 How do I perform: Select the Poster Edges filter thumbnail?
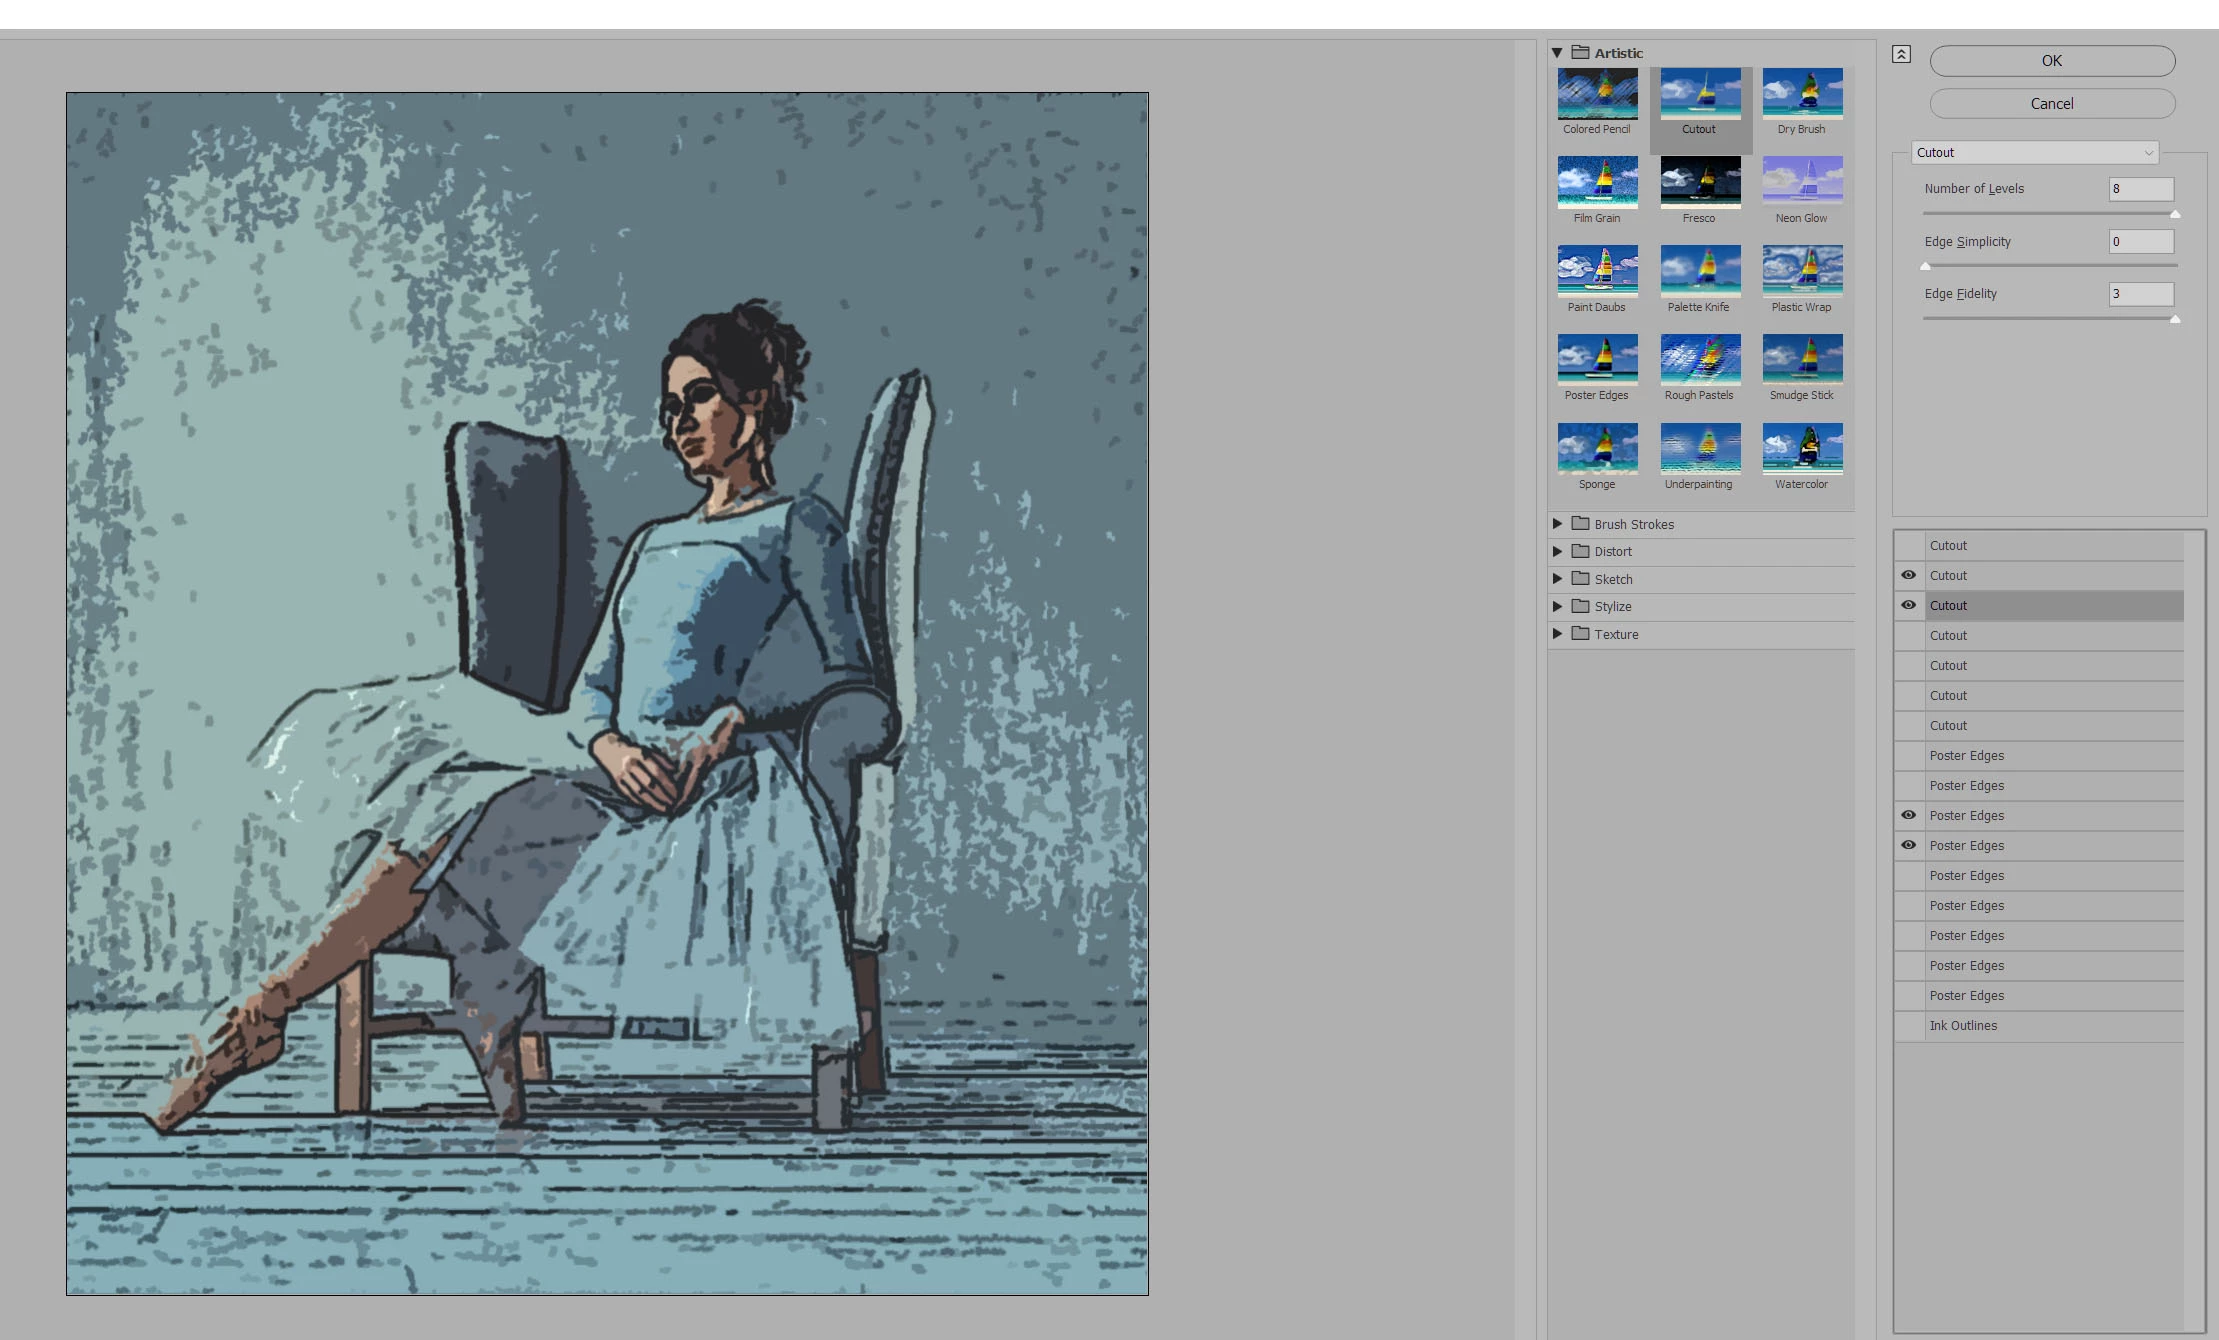pos(1597,360)
